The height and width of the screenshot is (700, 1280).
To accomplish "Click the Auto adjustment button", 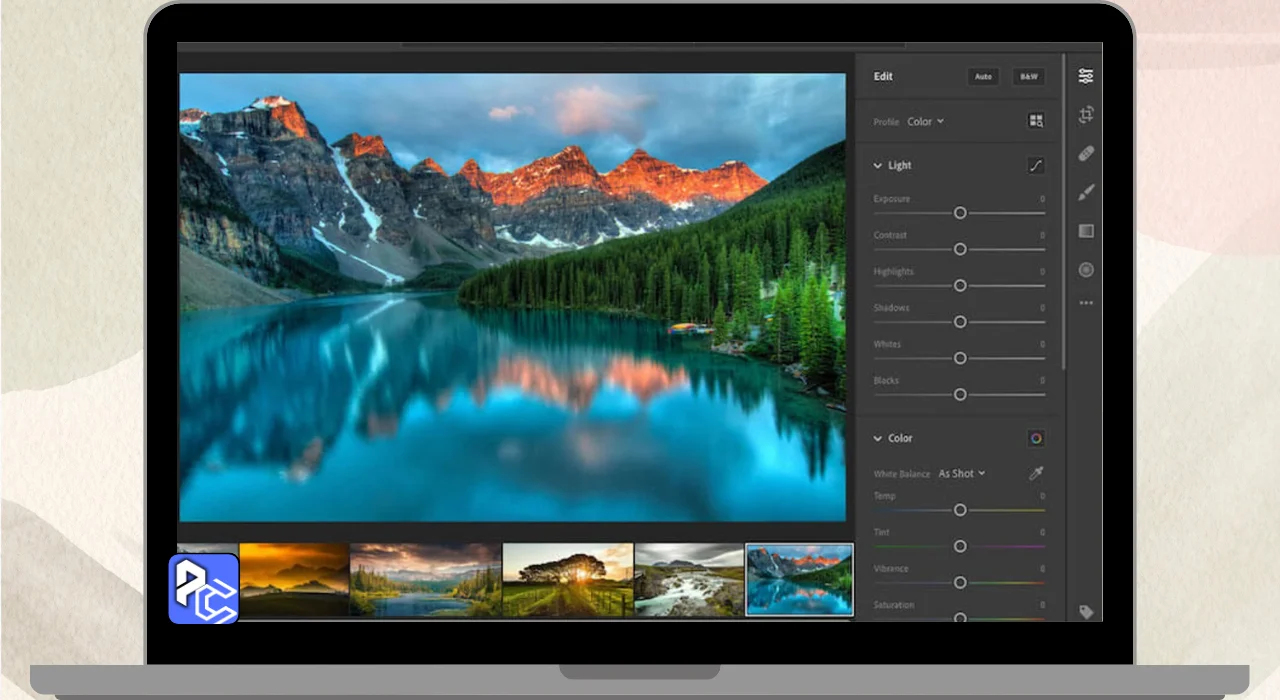I will tap(983, 77).
